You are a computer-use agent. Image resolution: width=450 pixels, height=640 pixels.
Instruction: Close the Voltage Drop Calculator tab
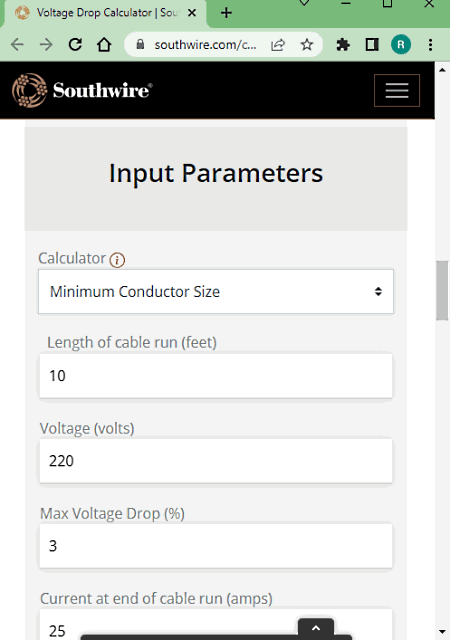tap(192, 13)
